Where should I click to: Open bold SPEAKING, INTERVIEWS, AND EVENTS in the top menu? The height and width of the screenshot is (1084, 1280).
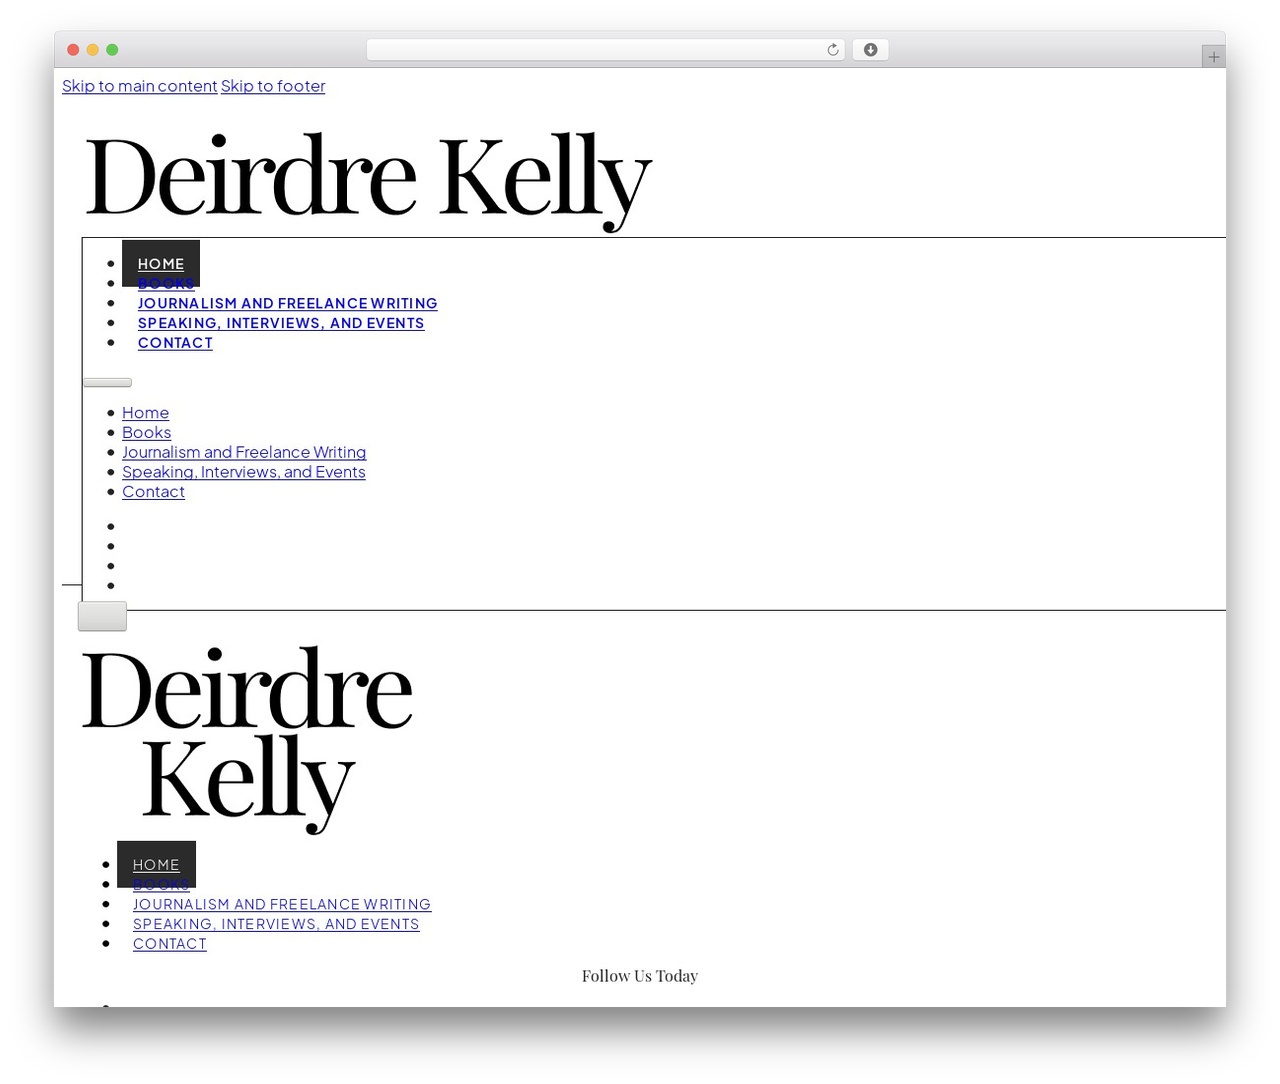[x=281, y=323]
